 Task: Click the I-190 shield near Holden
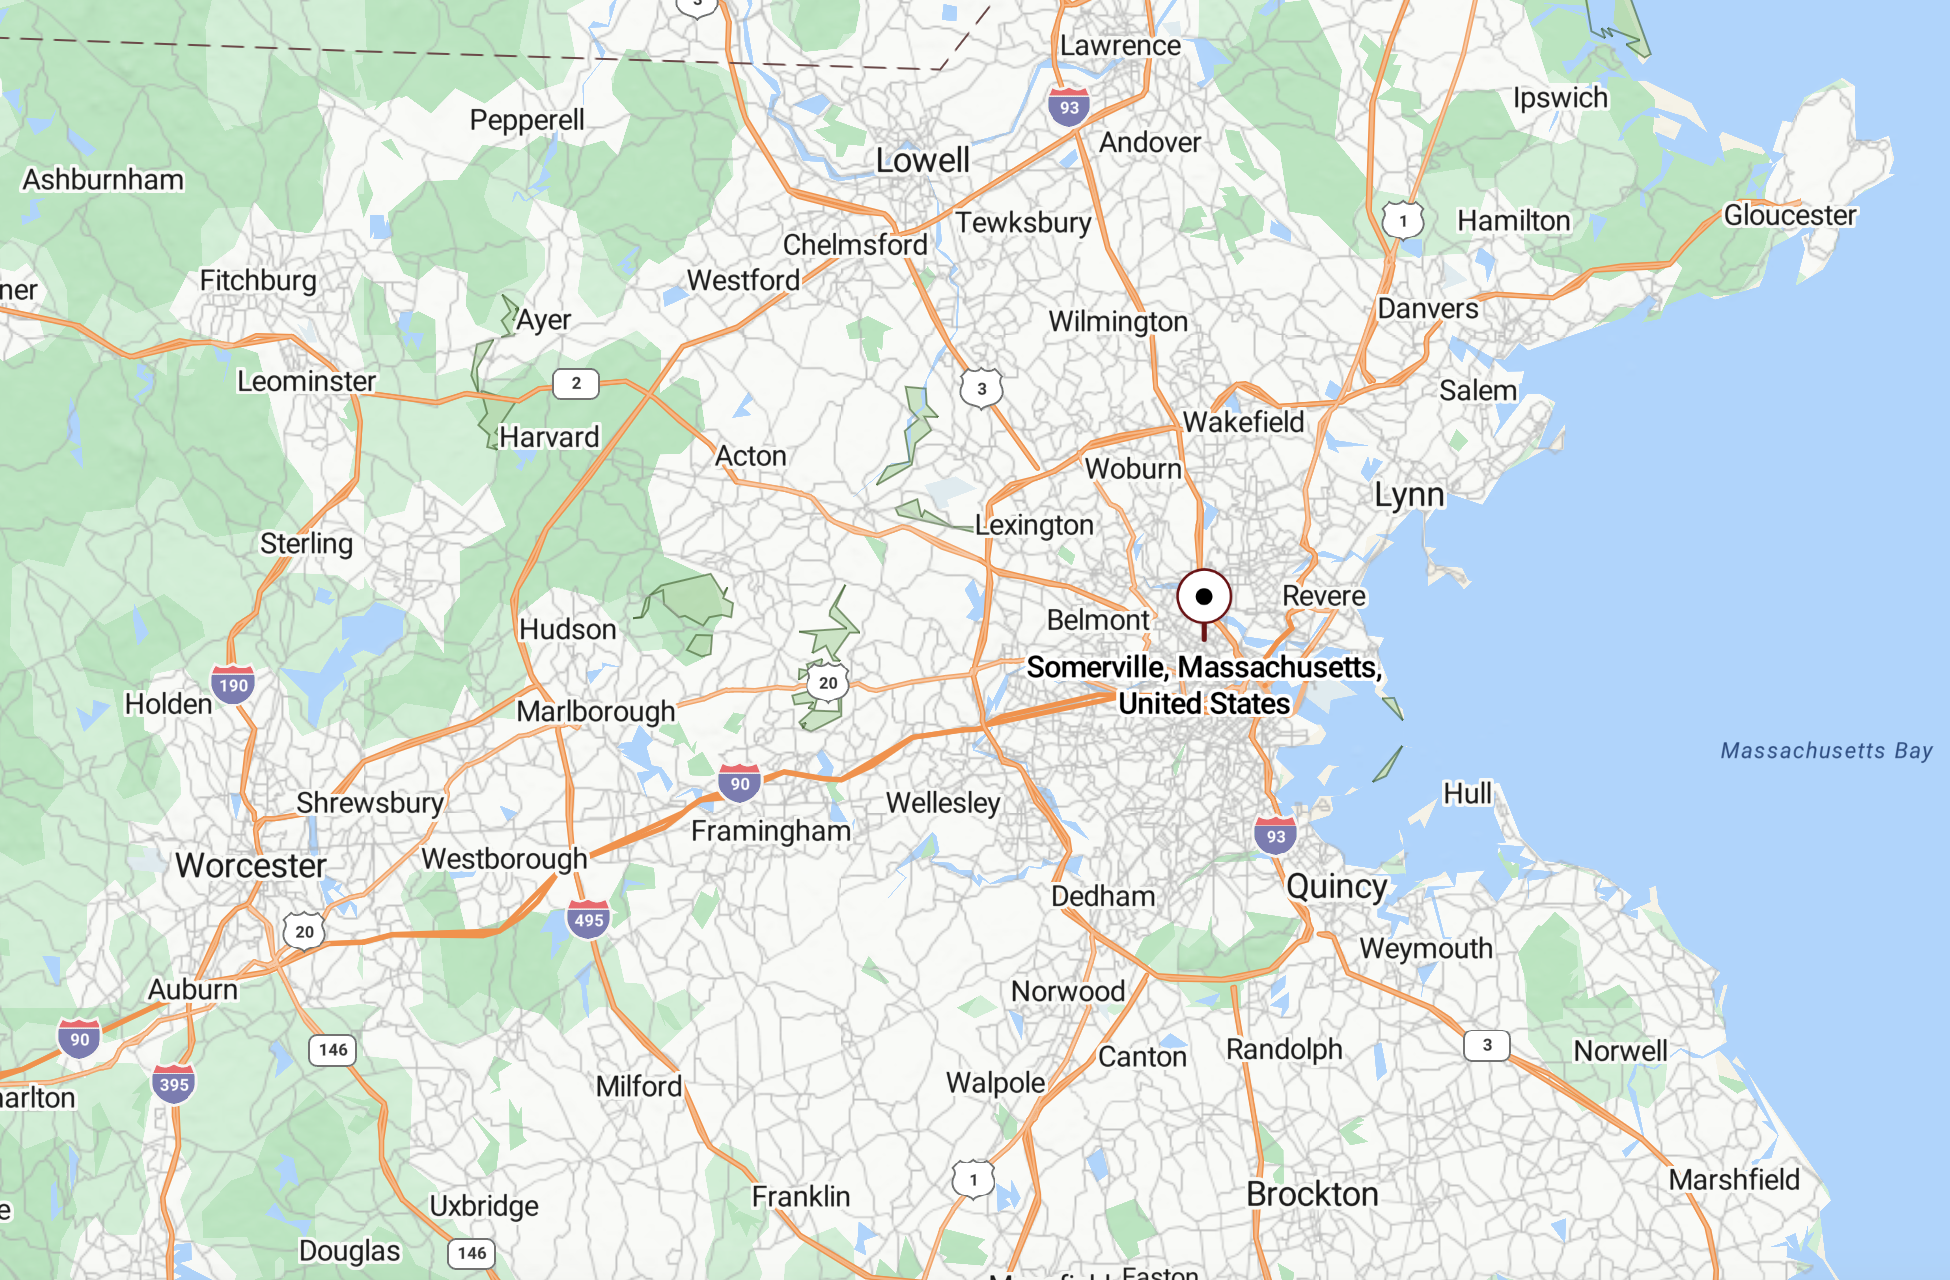233,685
